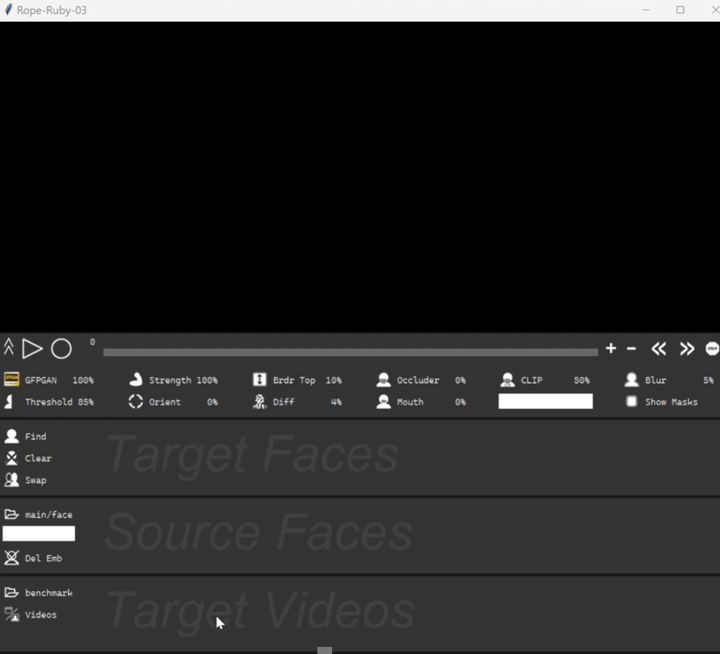
Task: Click the Brdr Top border icon
Action: point(259,379)
